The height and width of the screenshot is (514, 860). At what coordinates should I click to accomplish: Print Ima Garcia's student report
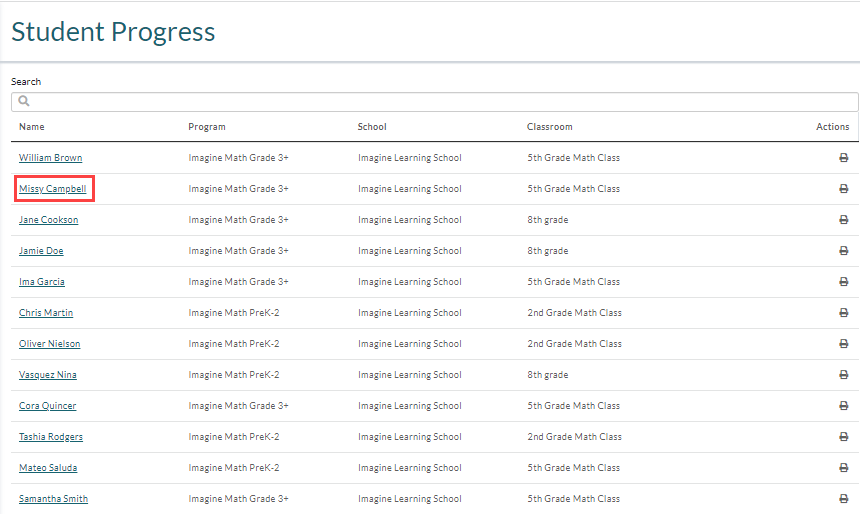pyautogui.click(x=844, y=282)
